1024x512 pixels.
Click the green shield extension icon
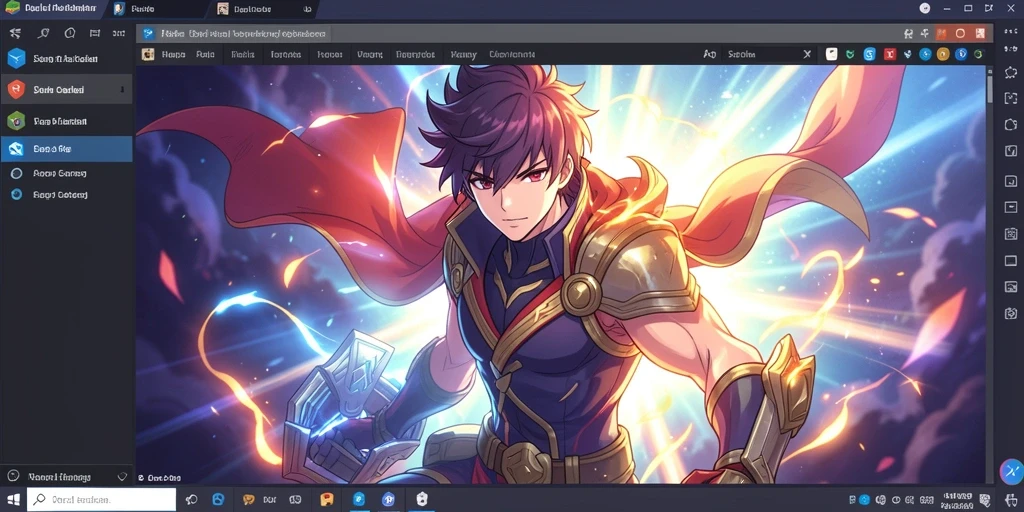point(850,55)
